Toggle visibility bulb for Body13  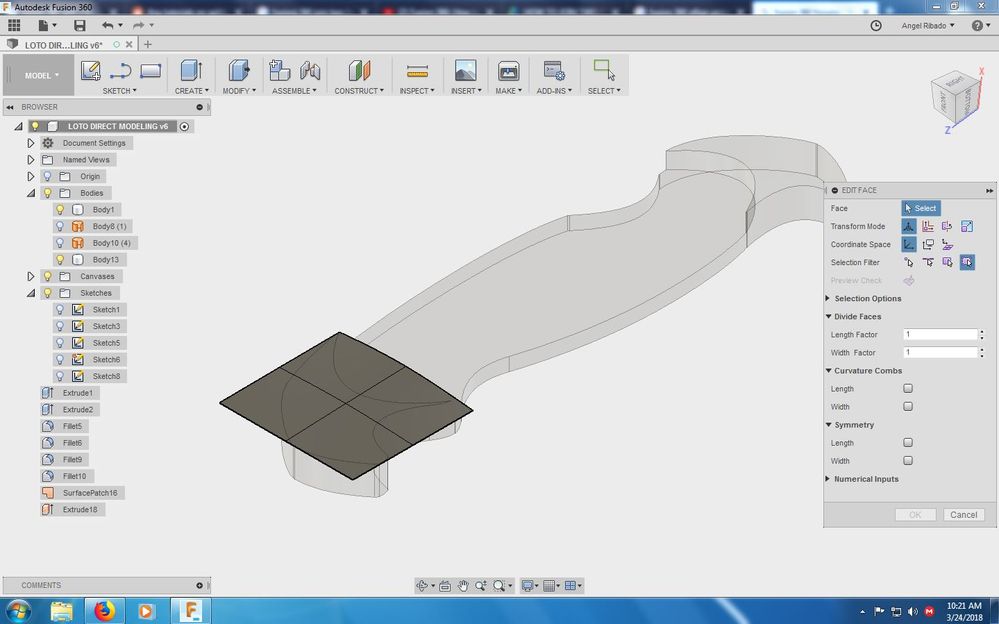click(60, 260)
